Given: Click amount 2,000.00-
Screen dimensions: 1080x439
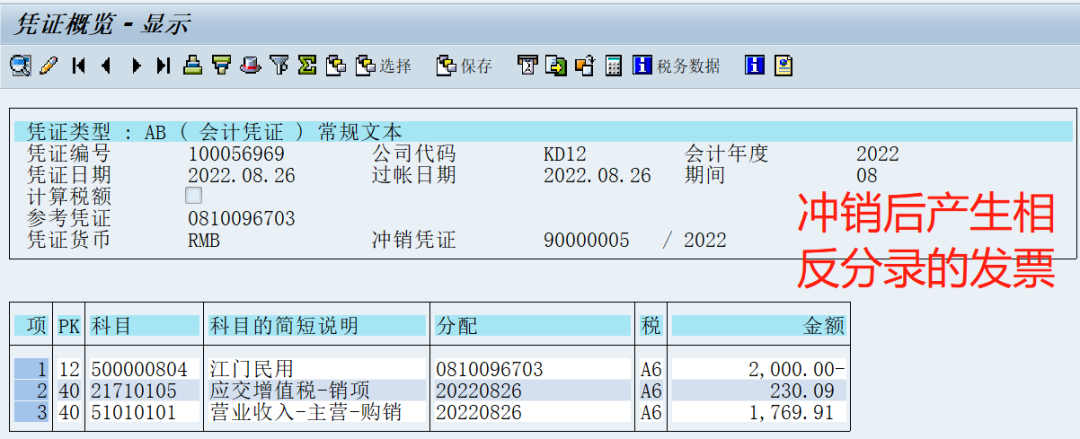Looking at the screenshot, I should click(796, 369).
